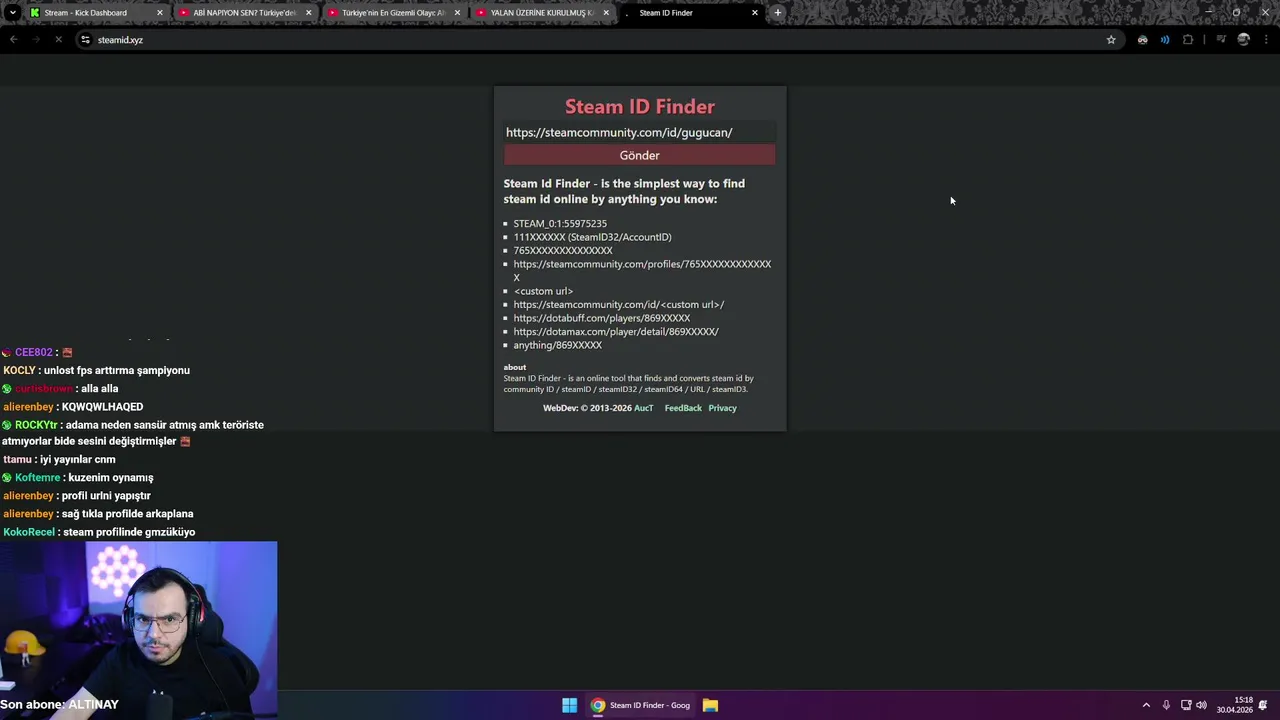
Task: Focus the steamcommunity URL input field
Action: (x=639, y=132)
